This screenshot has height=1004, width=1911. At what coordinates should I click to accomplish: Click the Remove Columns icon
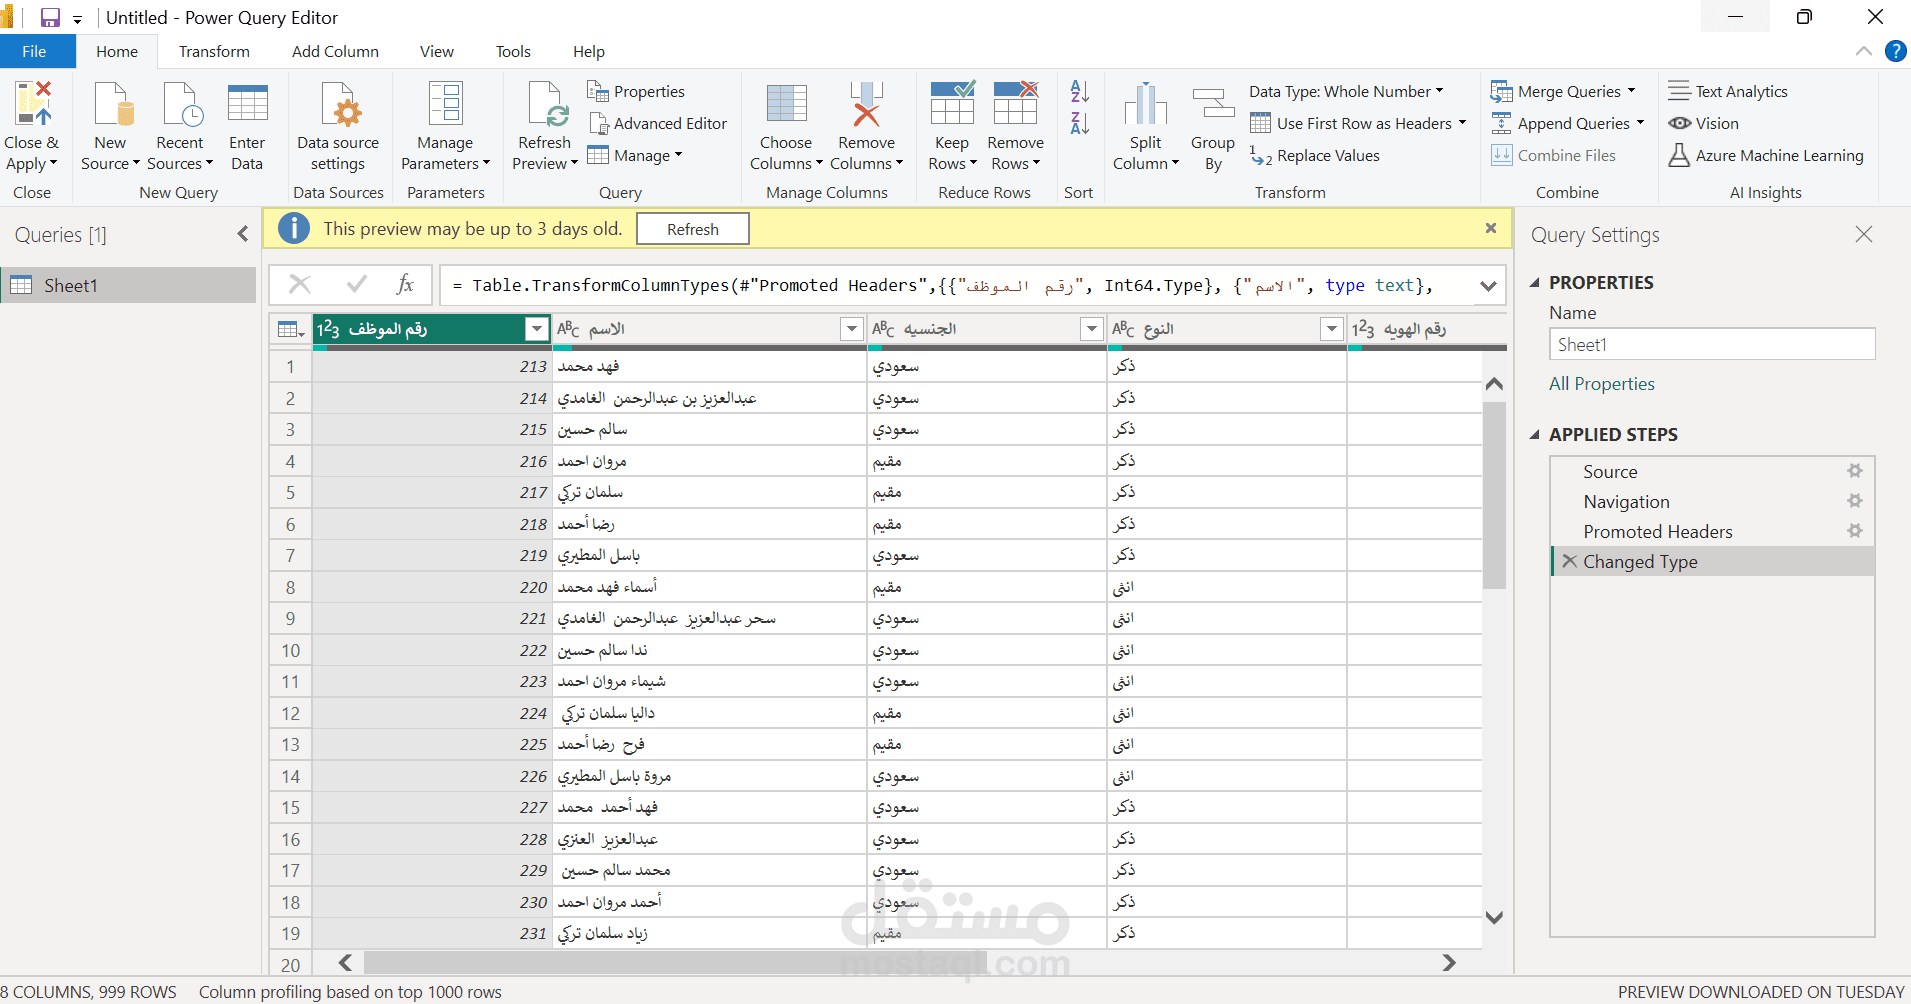pyautogui.click(x=866, y=105)
